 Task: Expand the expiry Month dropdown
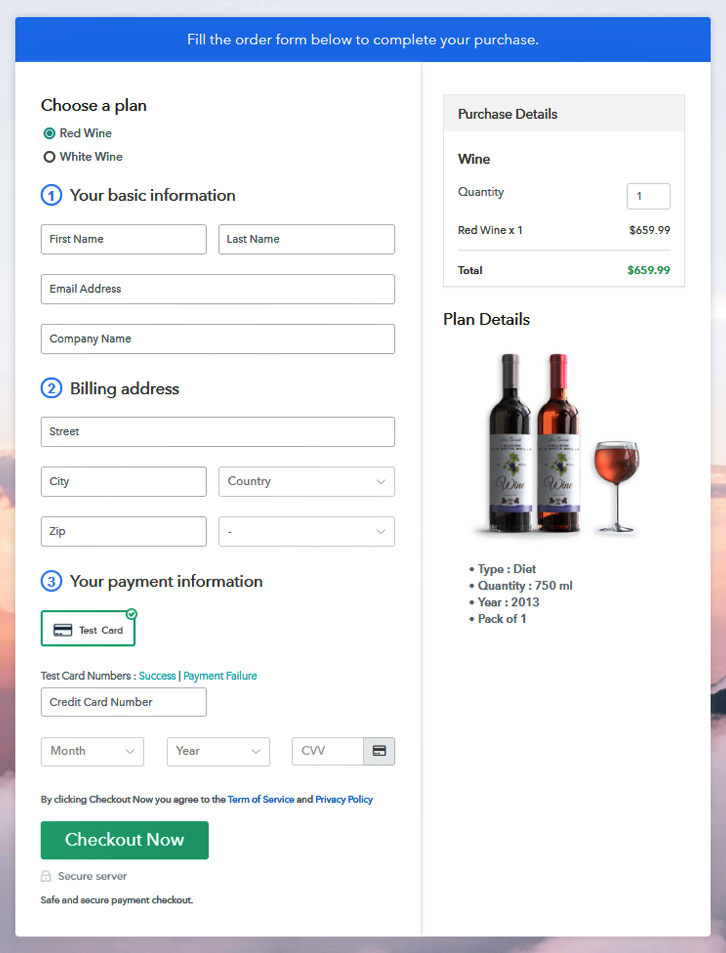[92, 751]
